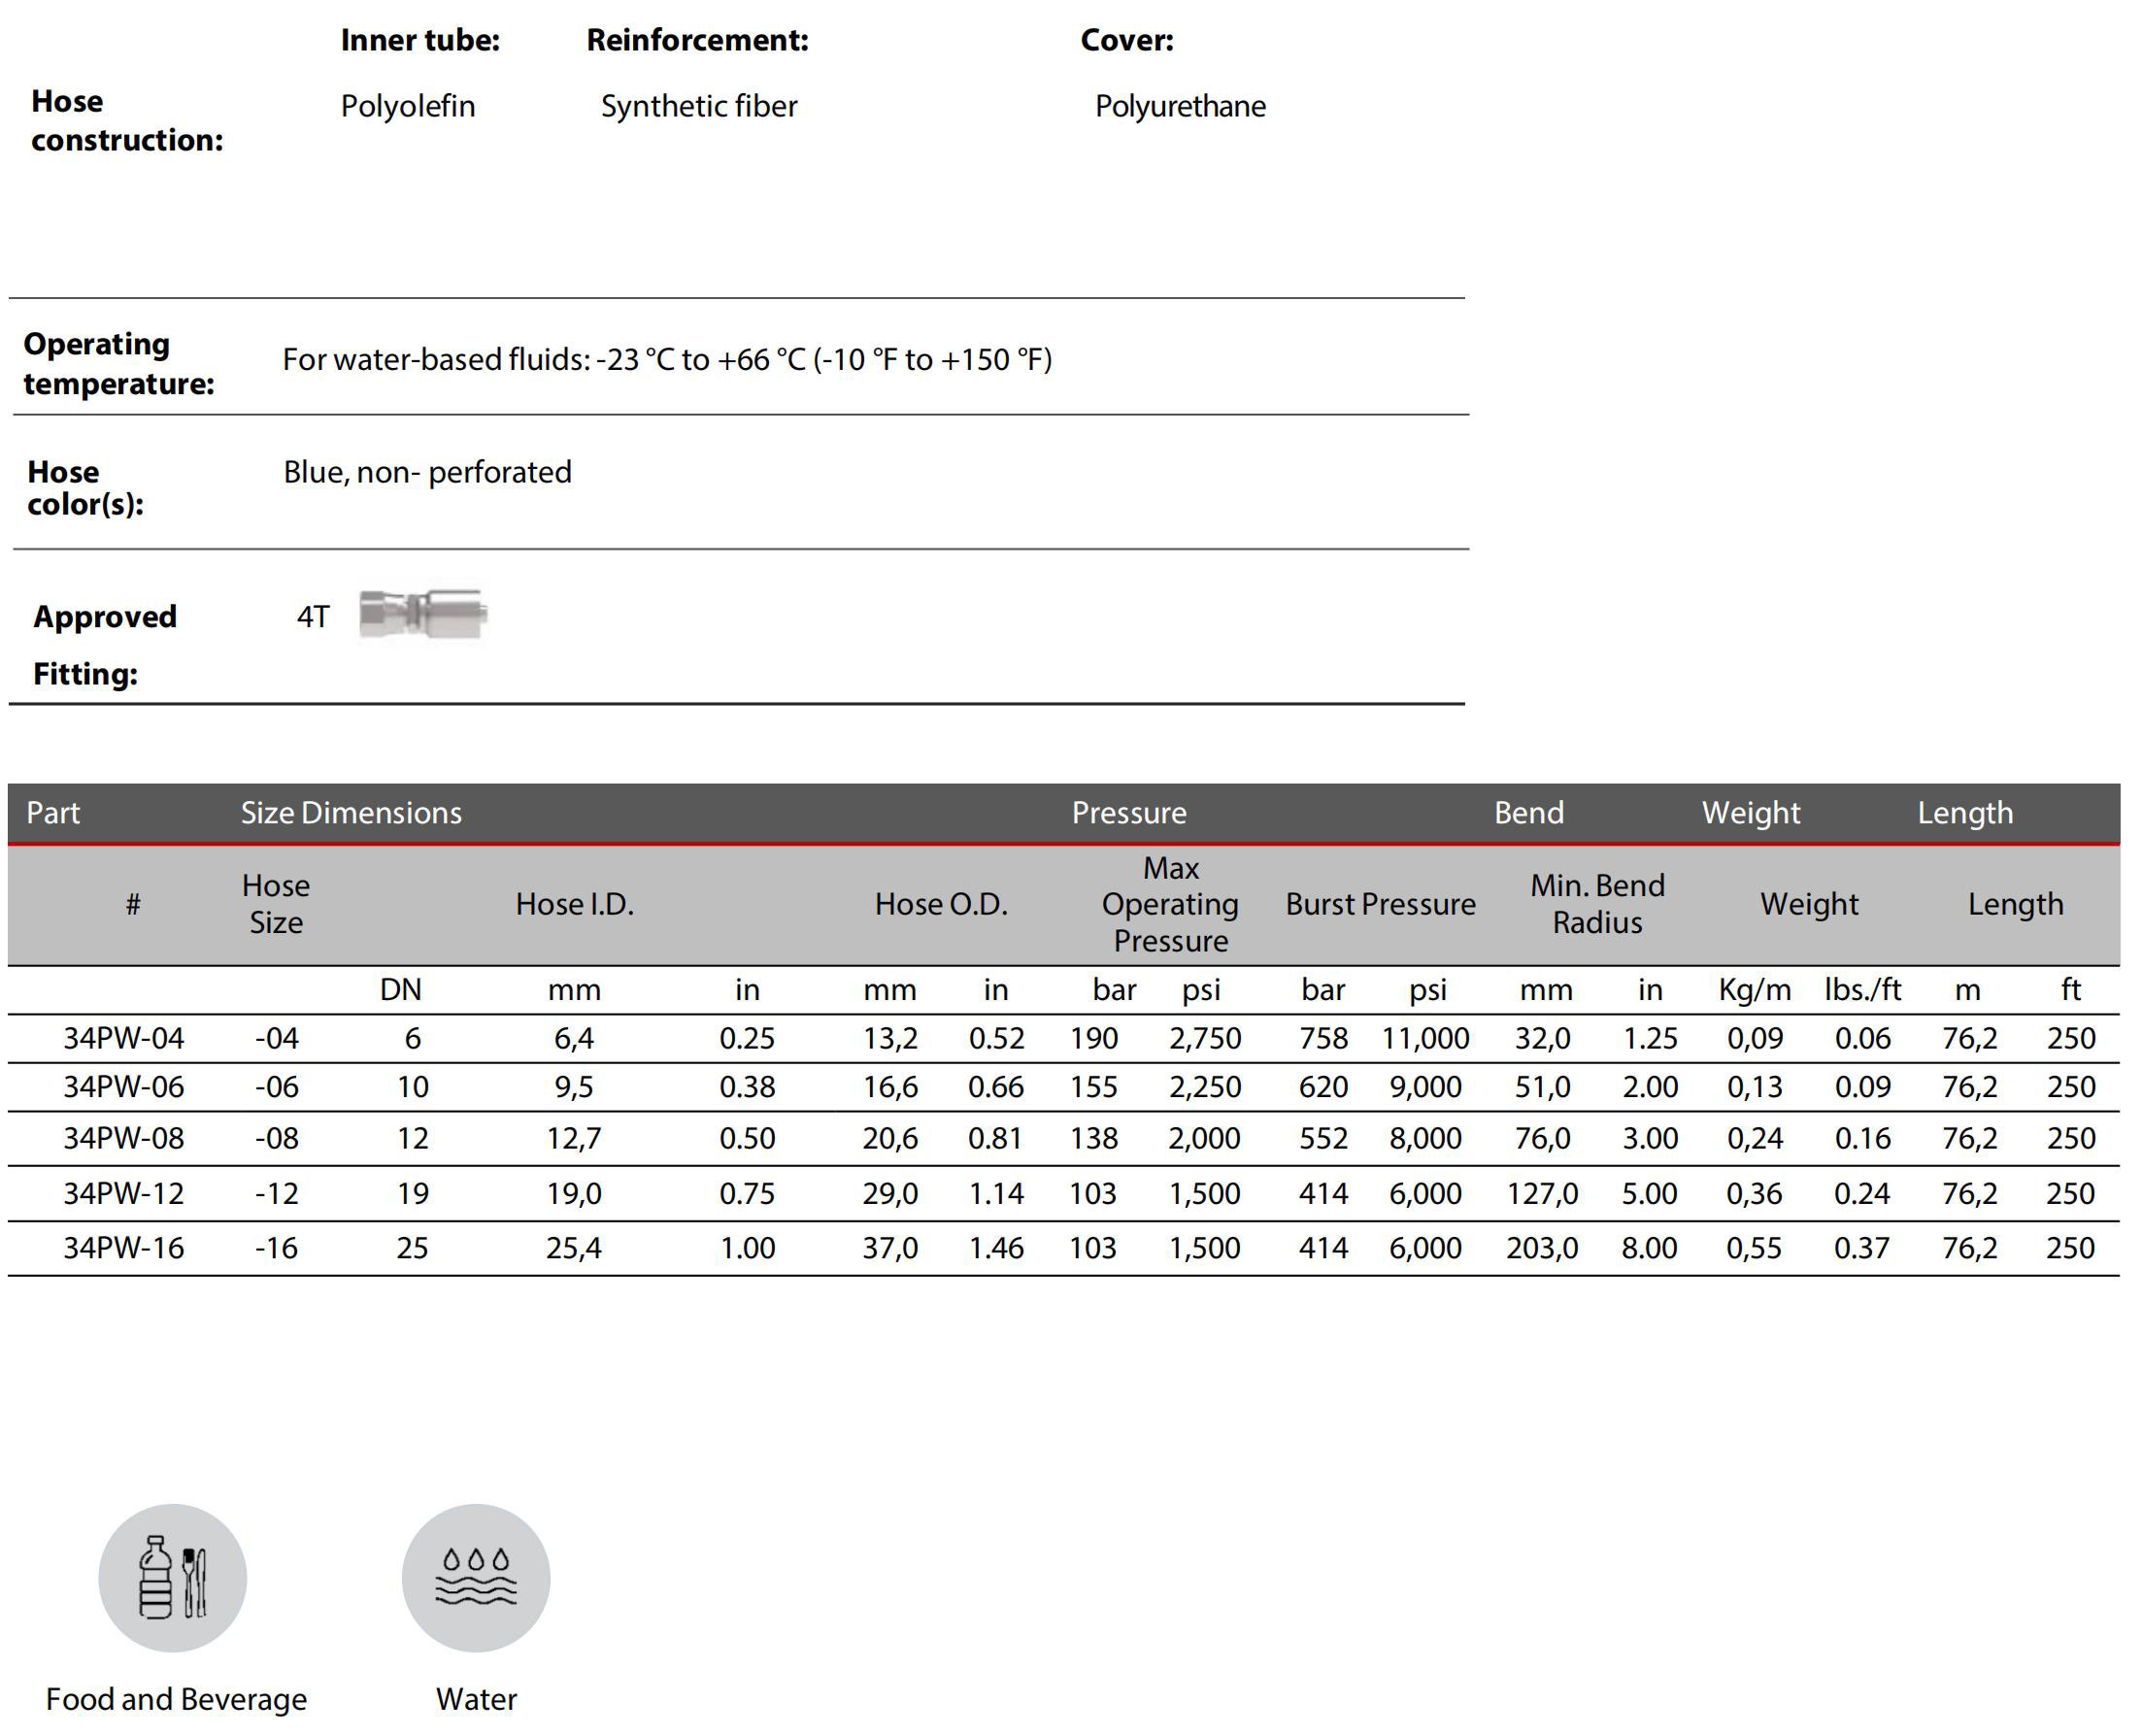This screenshot has width=2142, height=1736.
Task: Click the 4T fitting image
Action: click(x=422, y=613)
